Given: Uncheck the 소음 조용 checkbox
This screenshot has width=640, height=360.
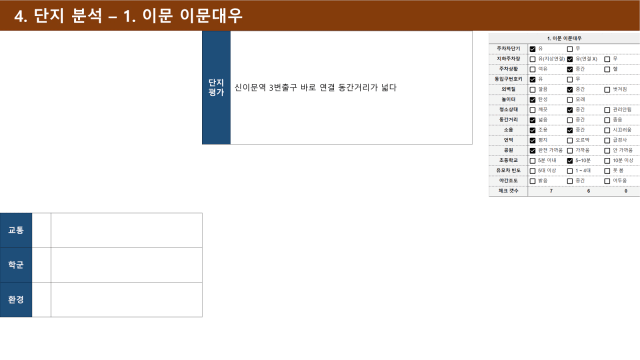Looking at the screenshot, I should (532, 130).
